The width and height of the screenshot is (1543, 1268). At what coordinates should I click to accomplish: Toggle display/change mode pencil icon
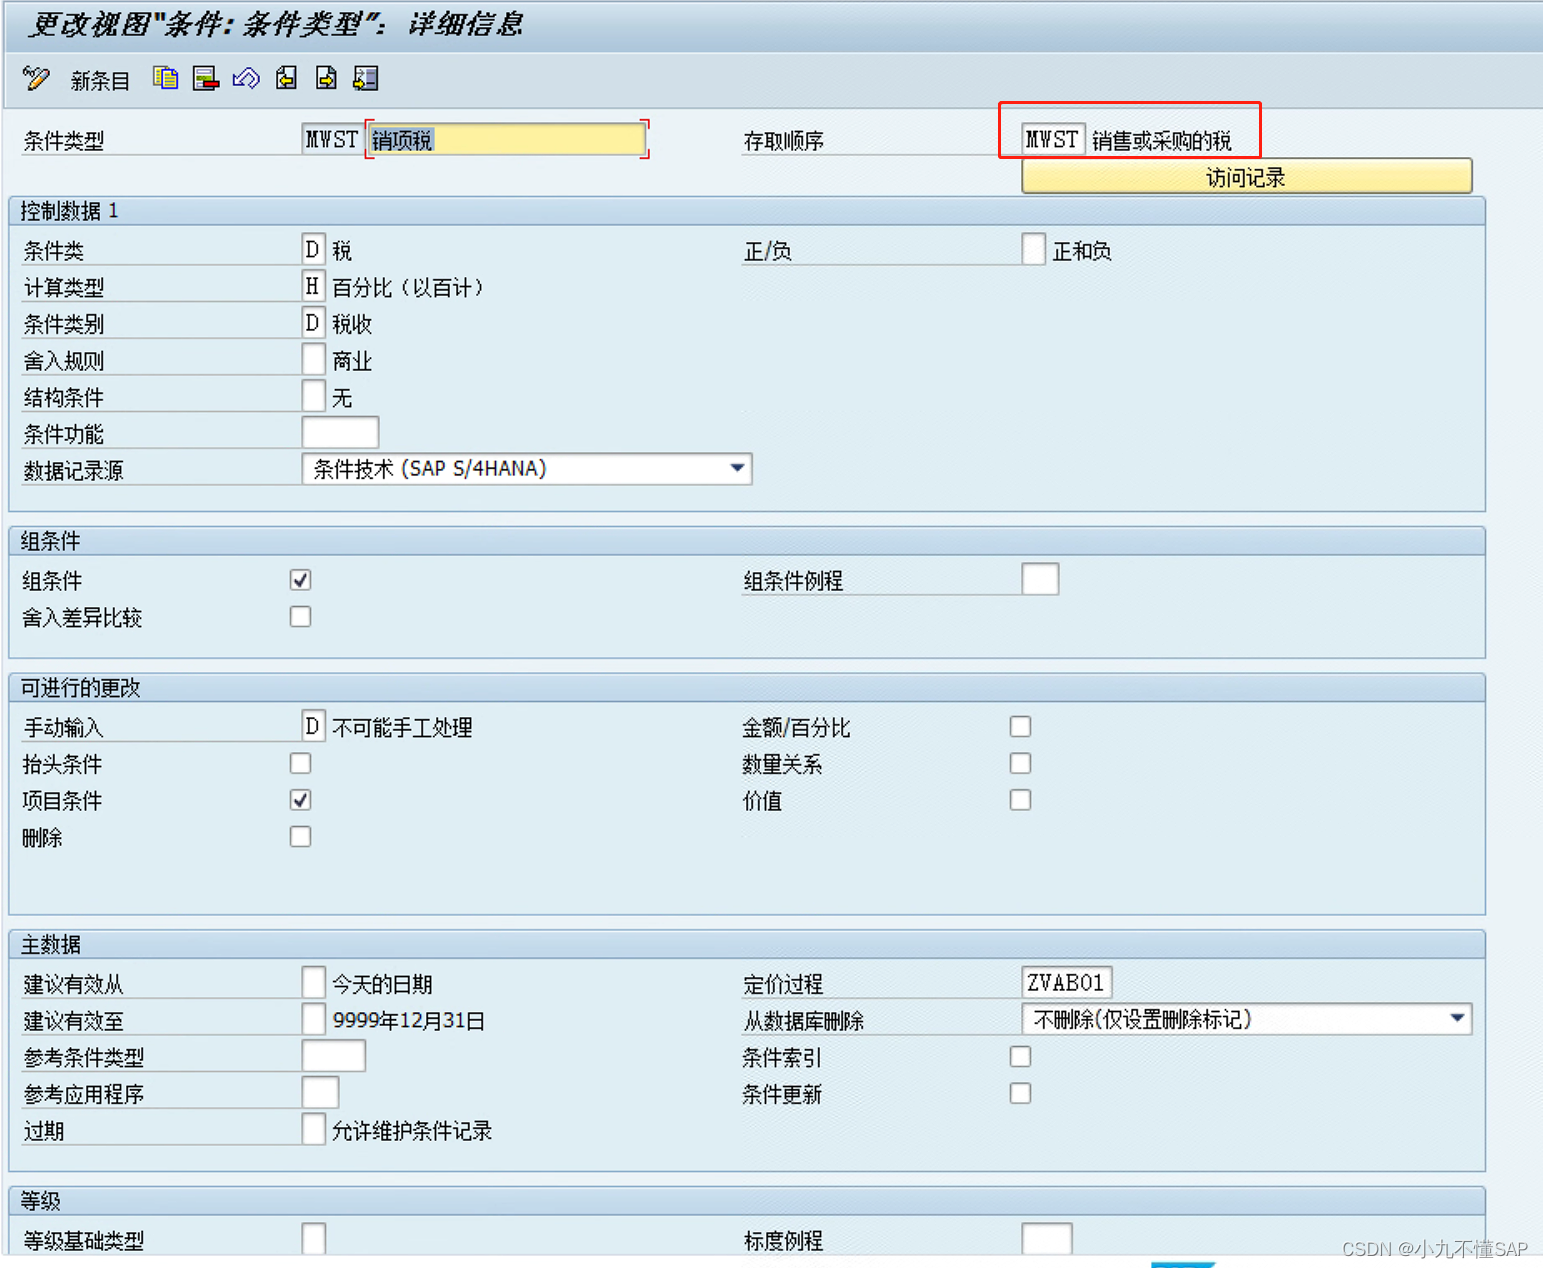36,79
